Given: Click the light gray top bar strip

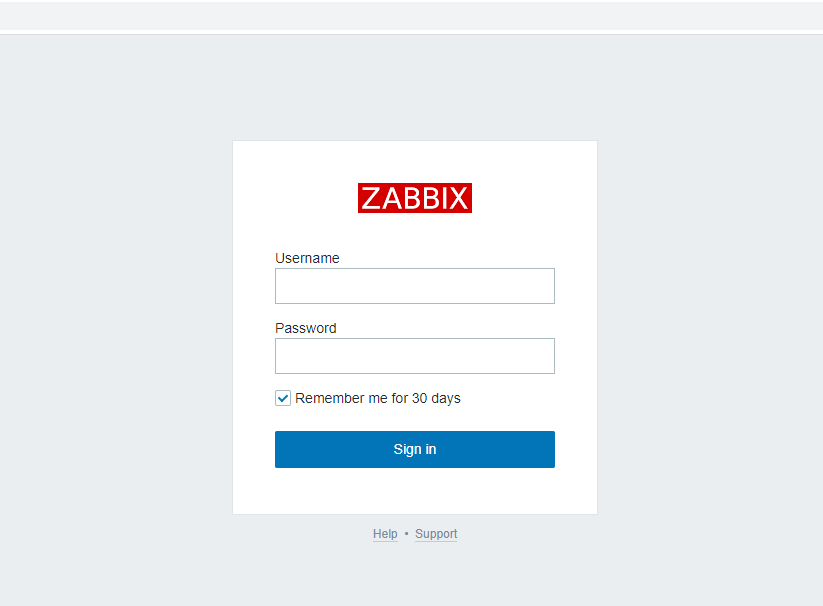Looking at the screenshot, I should tap(411, 16).
